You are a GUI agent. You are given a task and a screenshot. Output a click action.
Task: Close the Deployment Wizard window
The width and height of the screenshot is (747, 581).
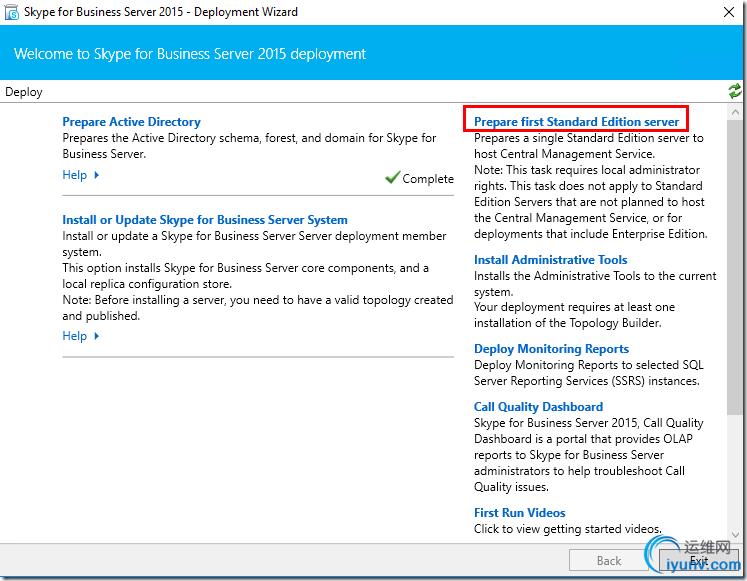(x=726, y=13)
